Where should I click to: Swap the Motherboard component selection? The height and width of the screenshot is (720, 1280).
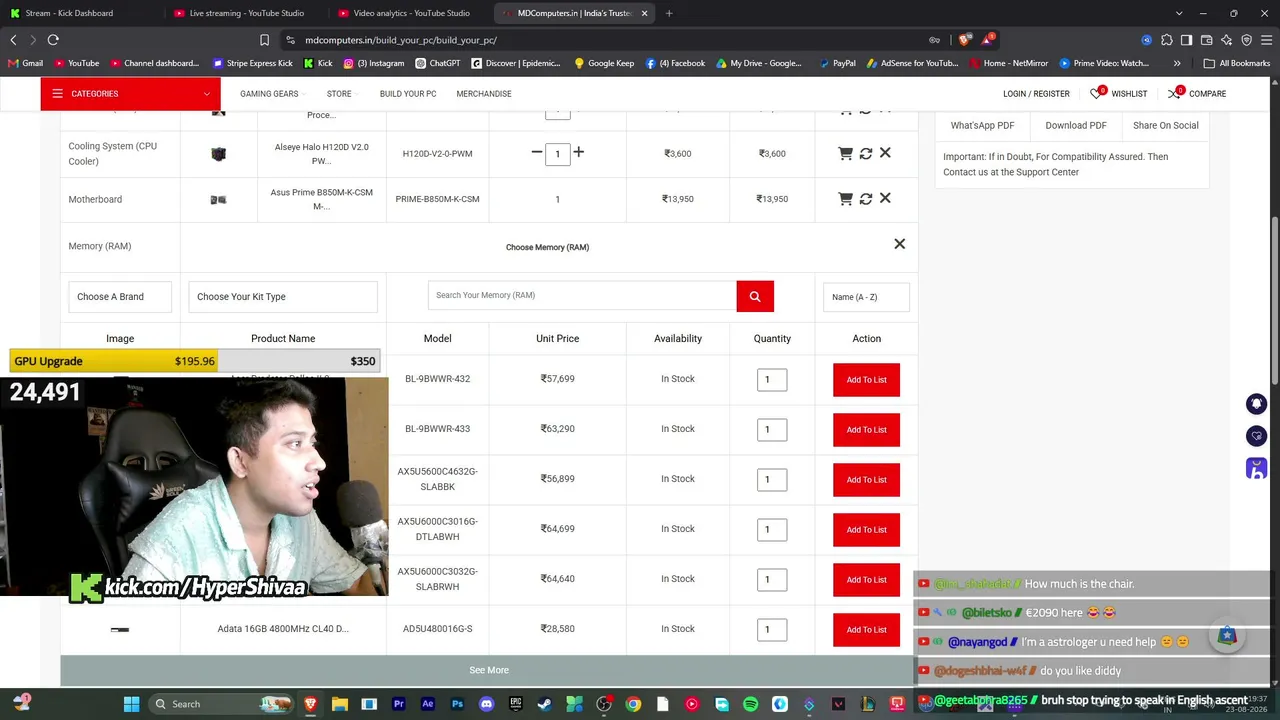coord(866,199)
